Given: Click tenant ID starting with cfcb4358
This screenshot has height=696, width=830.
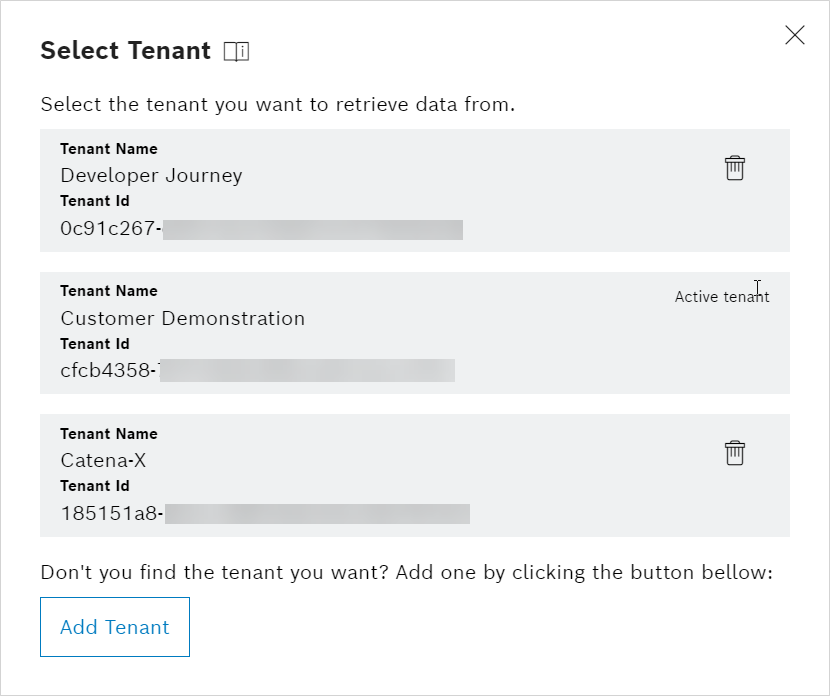Looking at the screenshot, I should pyautogui.click(x=108, y=371).
